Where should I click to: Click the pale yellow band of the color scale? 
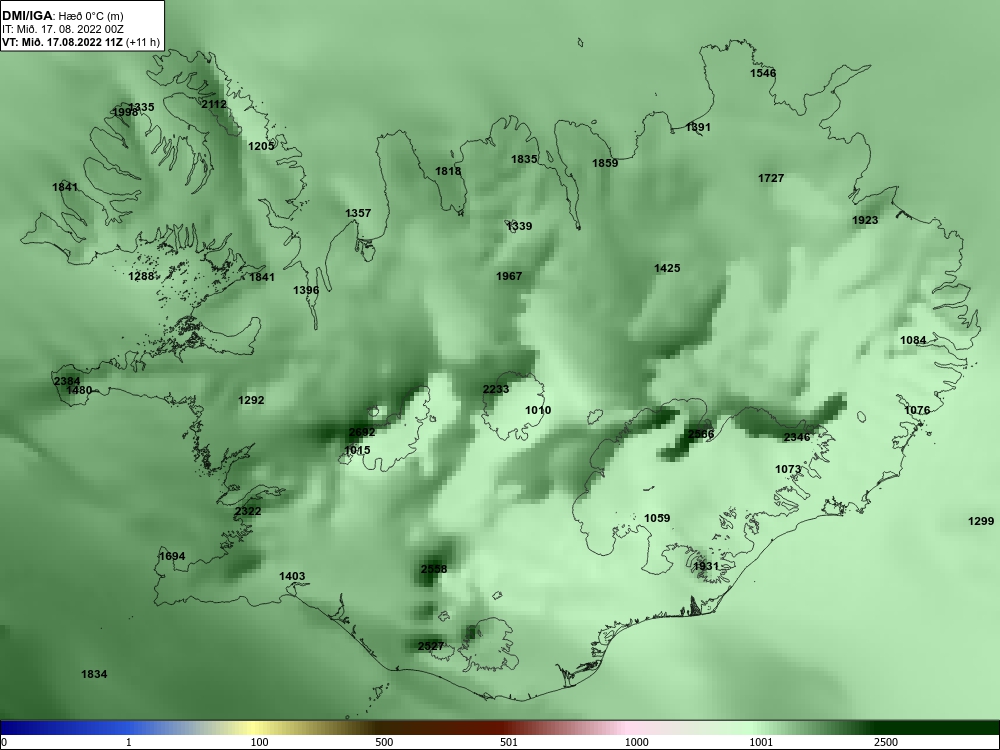(255, 728)
